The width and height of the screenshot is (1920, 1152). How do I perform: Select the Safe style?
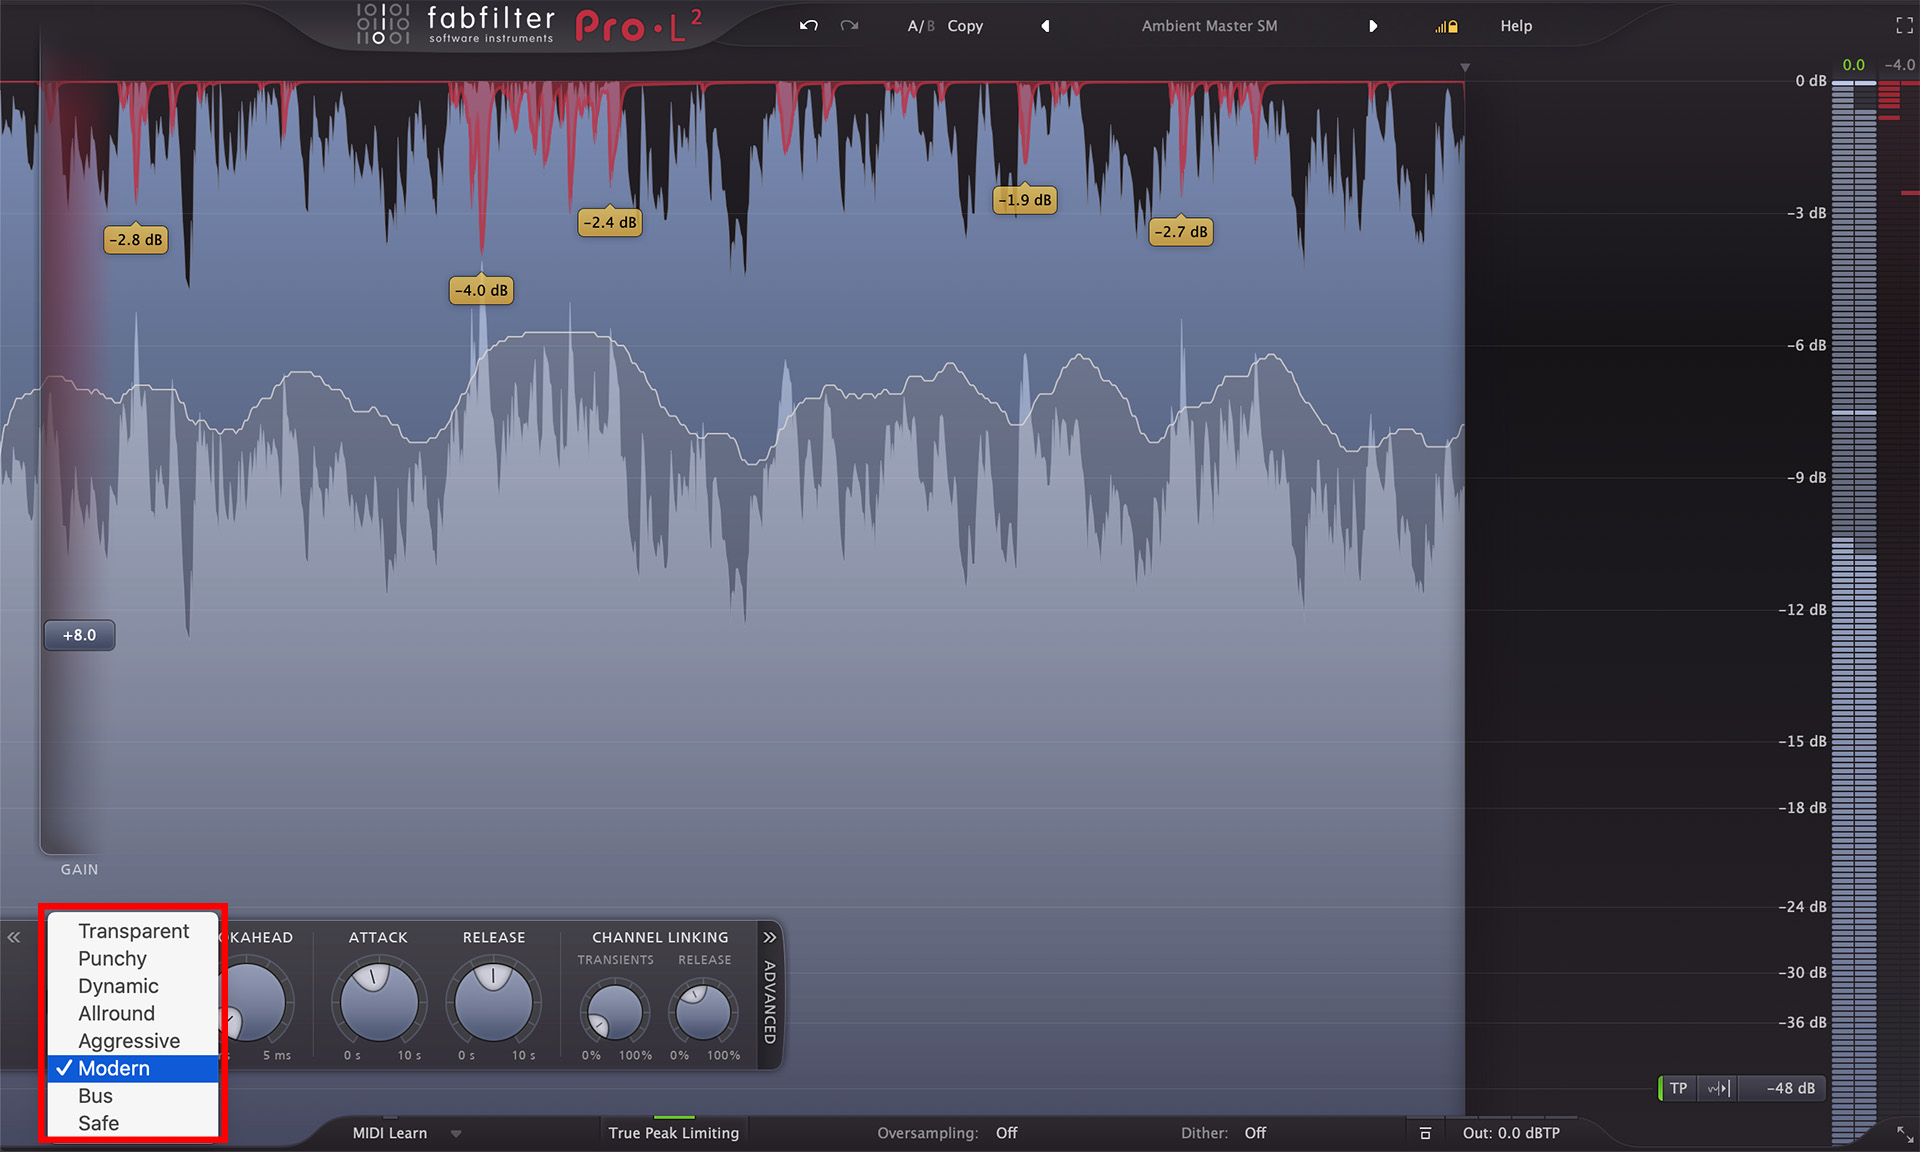[133, 1123]
